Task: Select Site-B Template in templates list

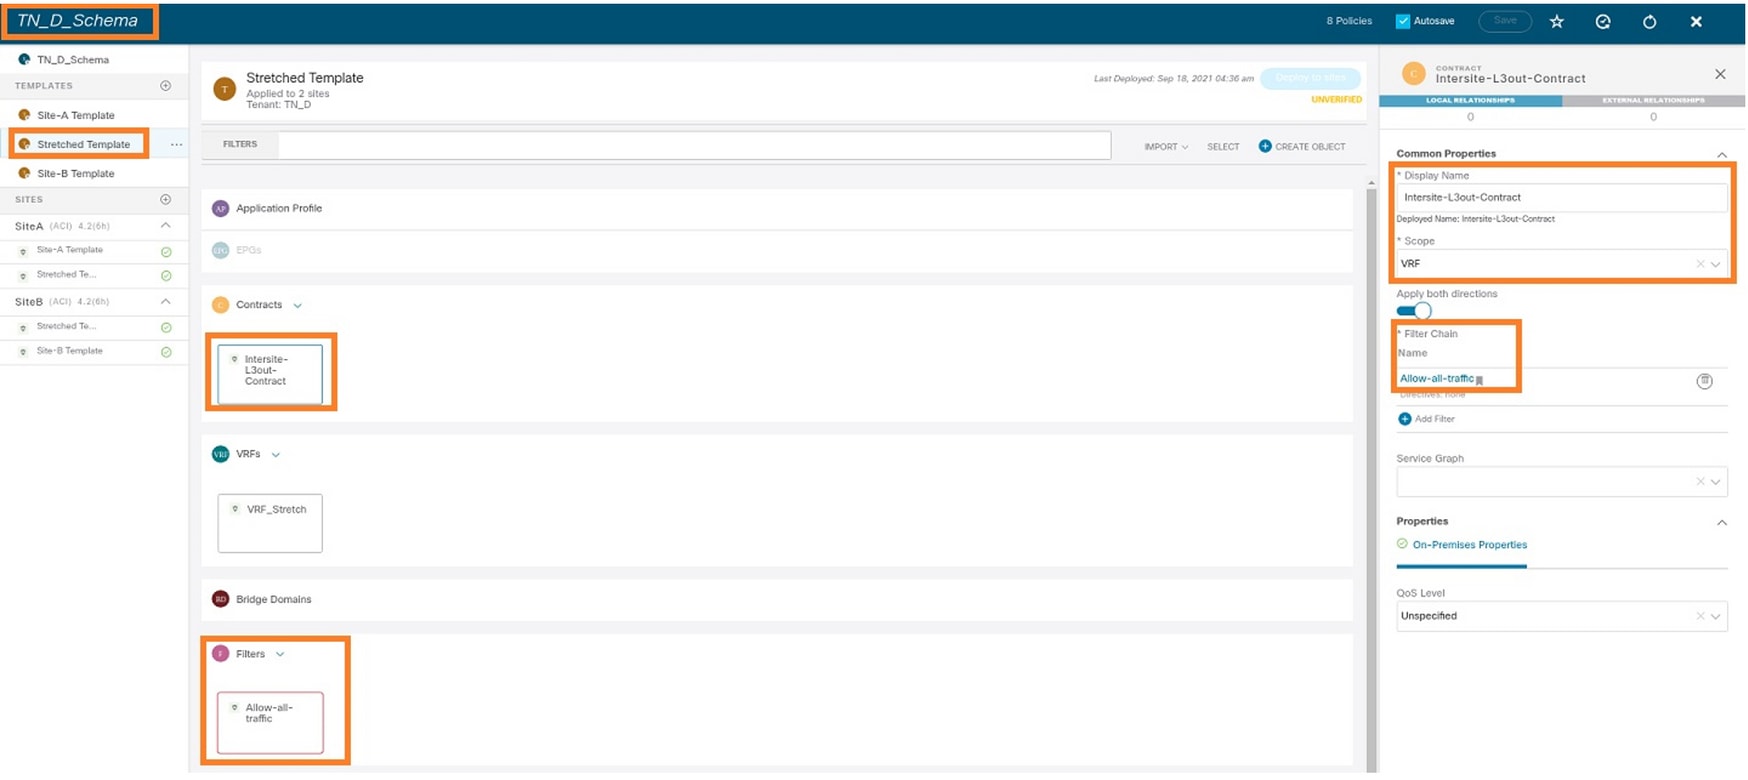Action: (76, 173)
